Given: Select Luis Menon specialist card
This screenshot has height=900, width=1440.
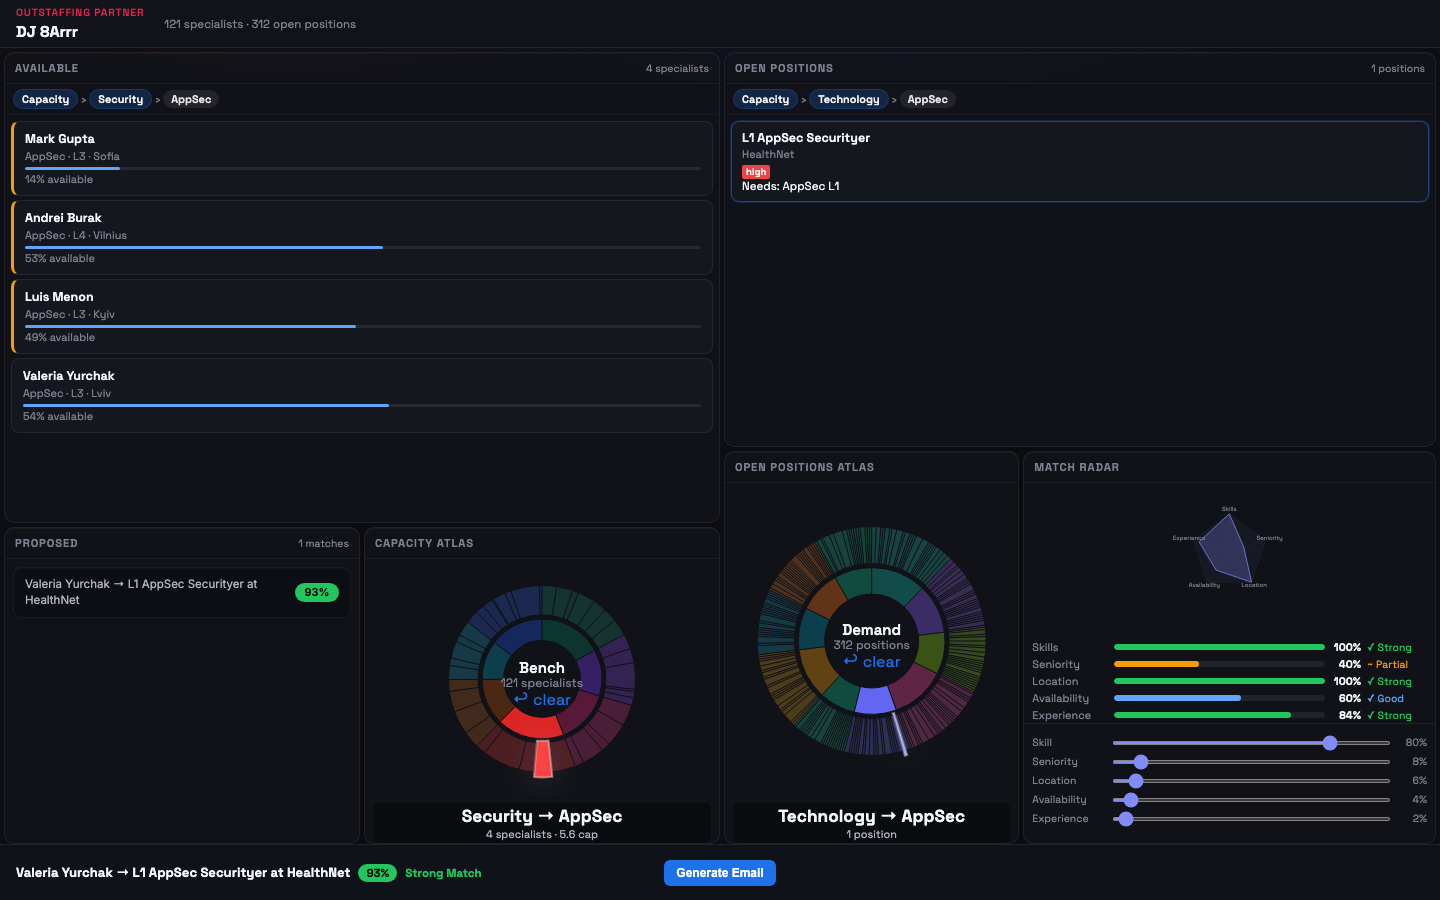Looking at the screenshot, I should 362,316.
